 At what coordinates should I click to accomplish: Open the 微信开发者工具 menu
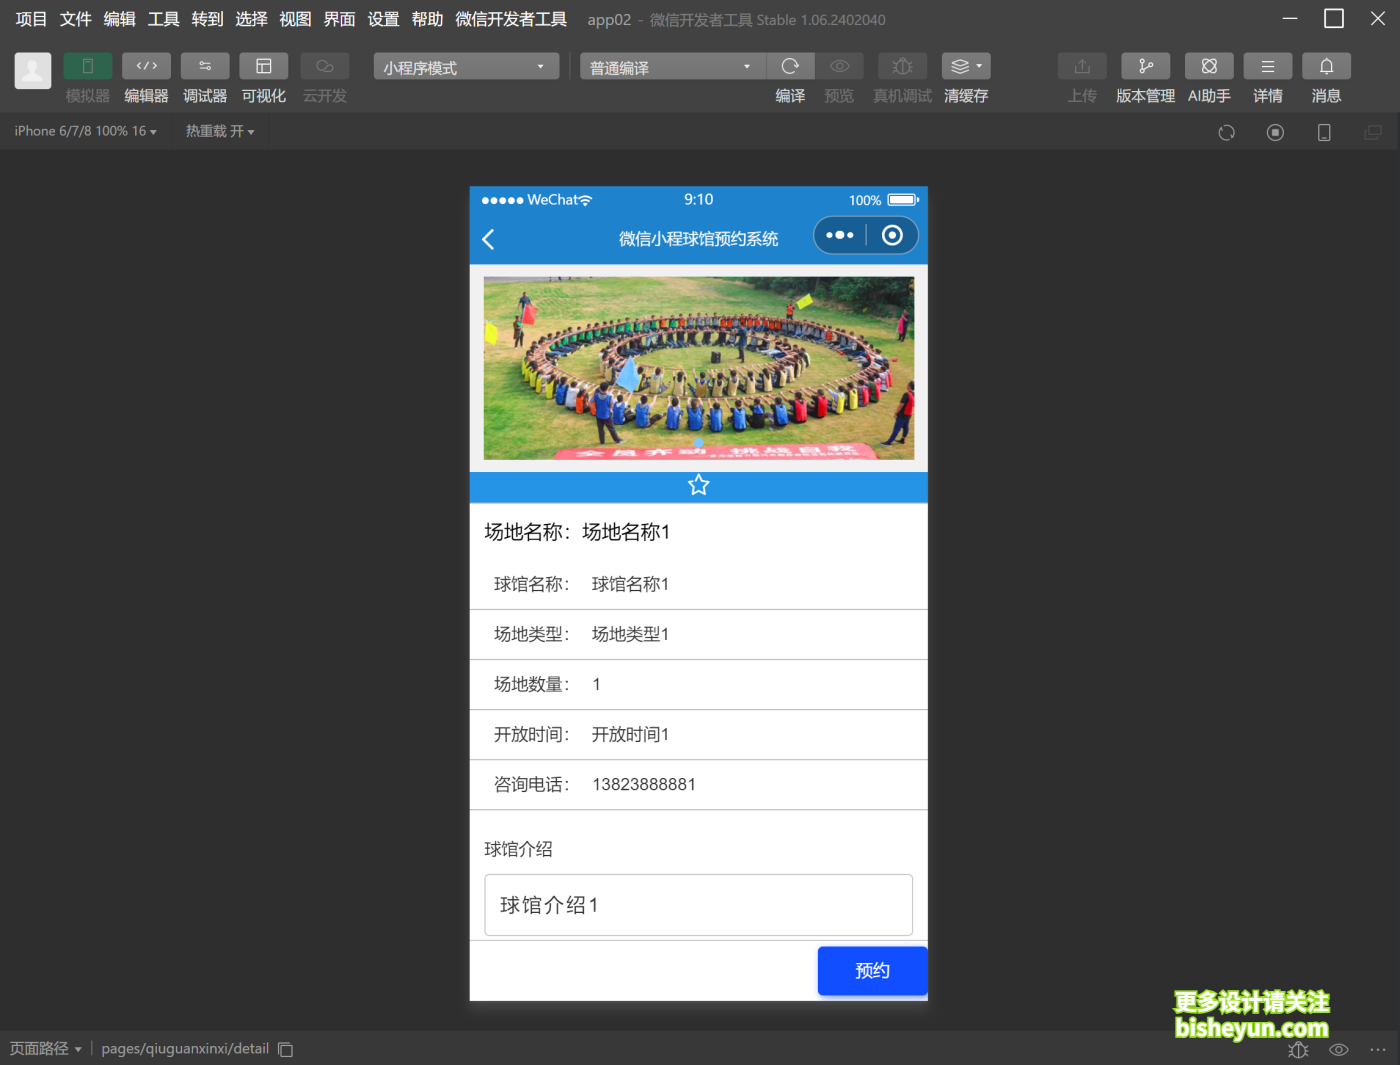click(x=511, y=18)
